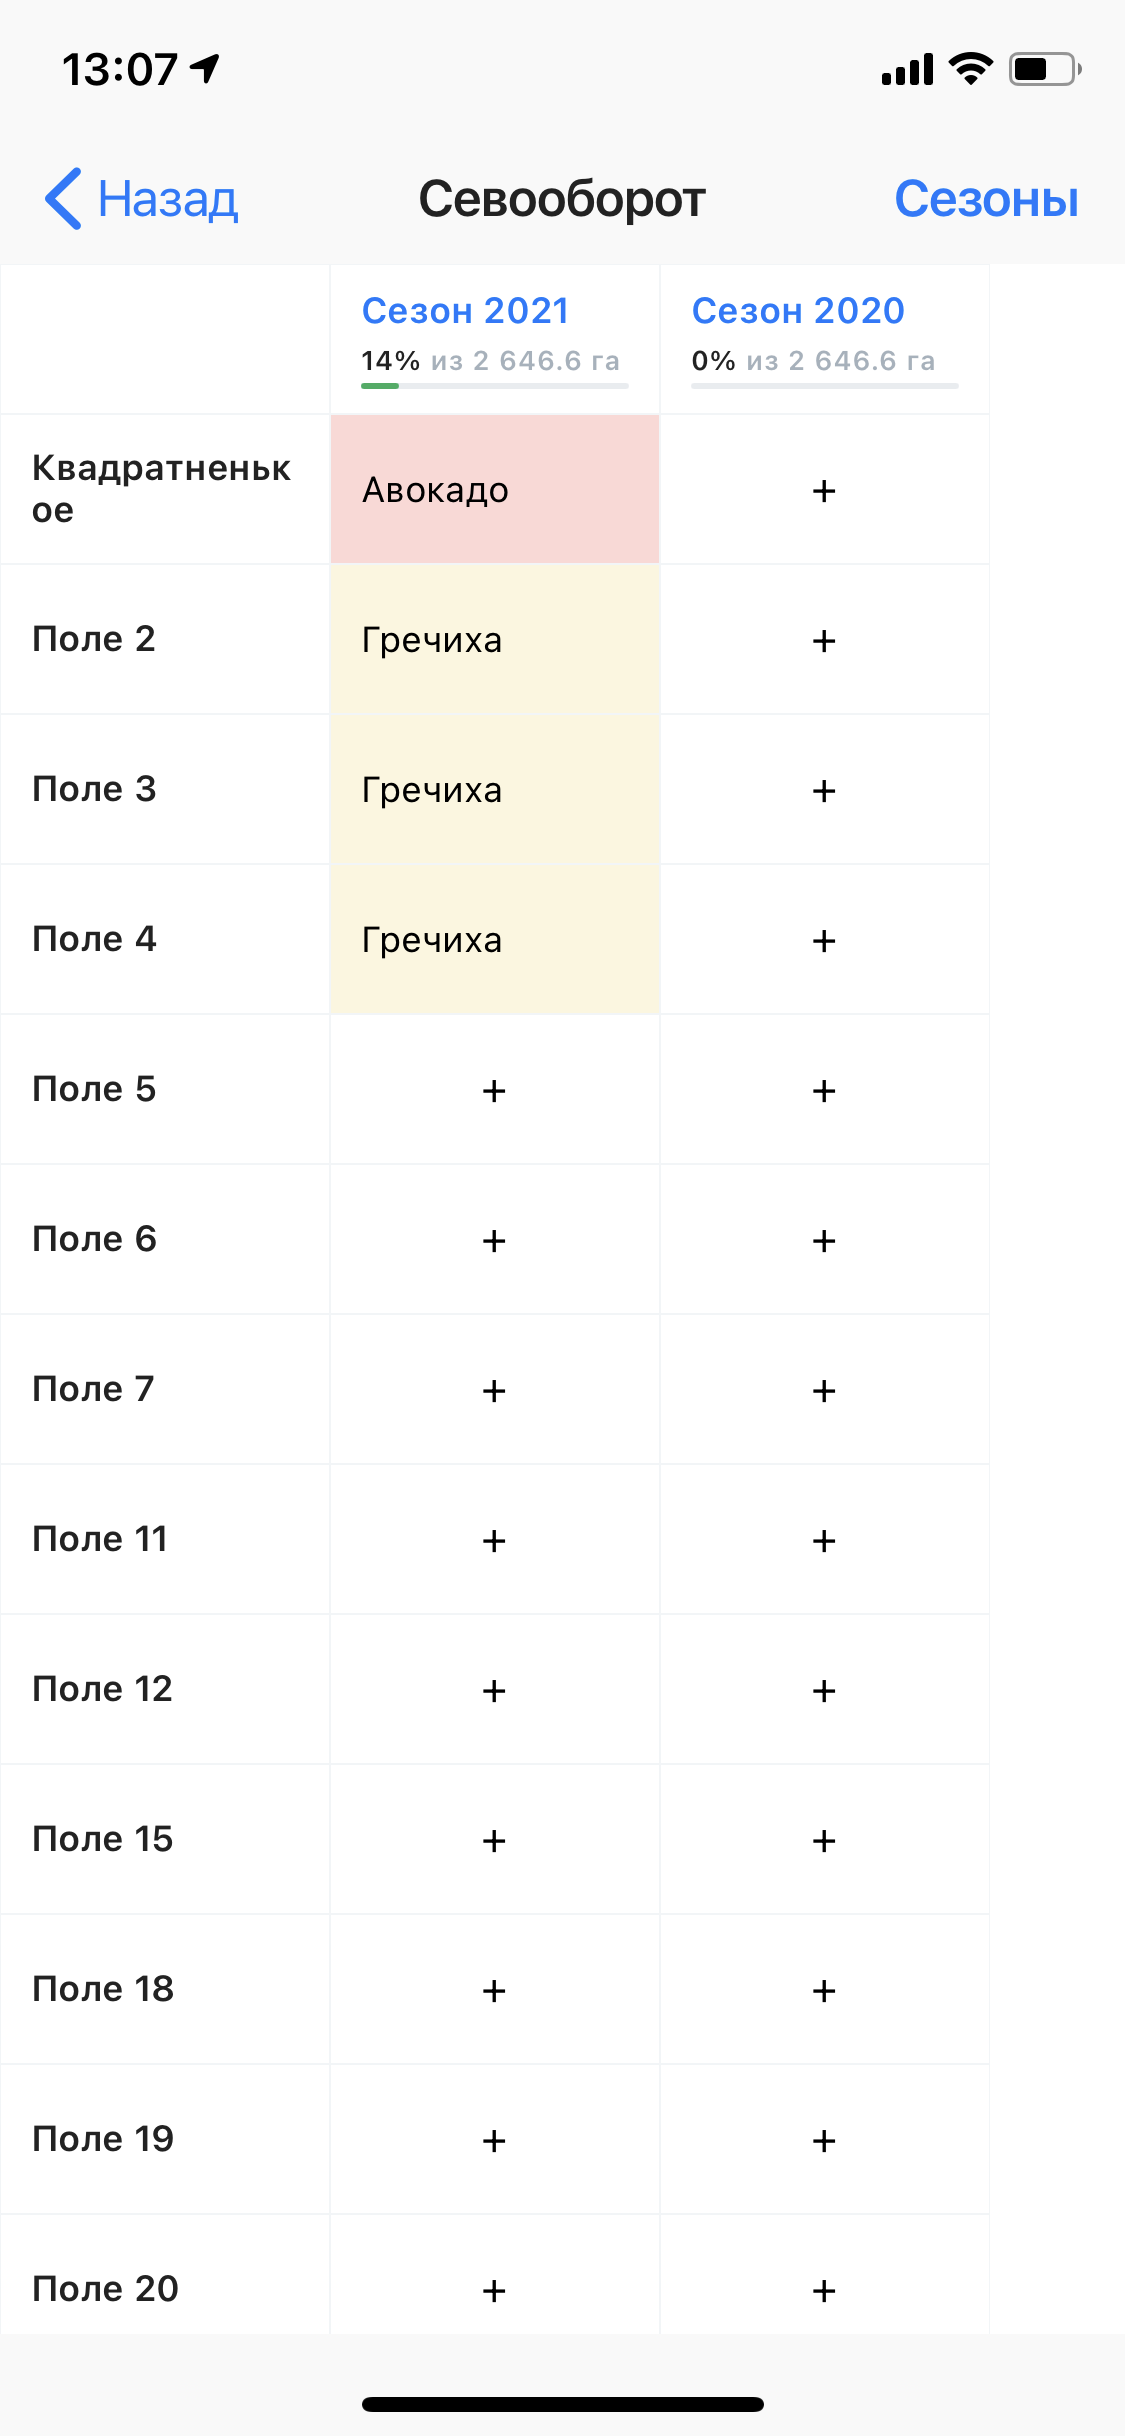Image resolution: width=1125 pixels, height=2436 pixels.
Task: Tap the back chevron arrow icon
Action: (x=63, y=198)
